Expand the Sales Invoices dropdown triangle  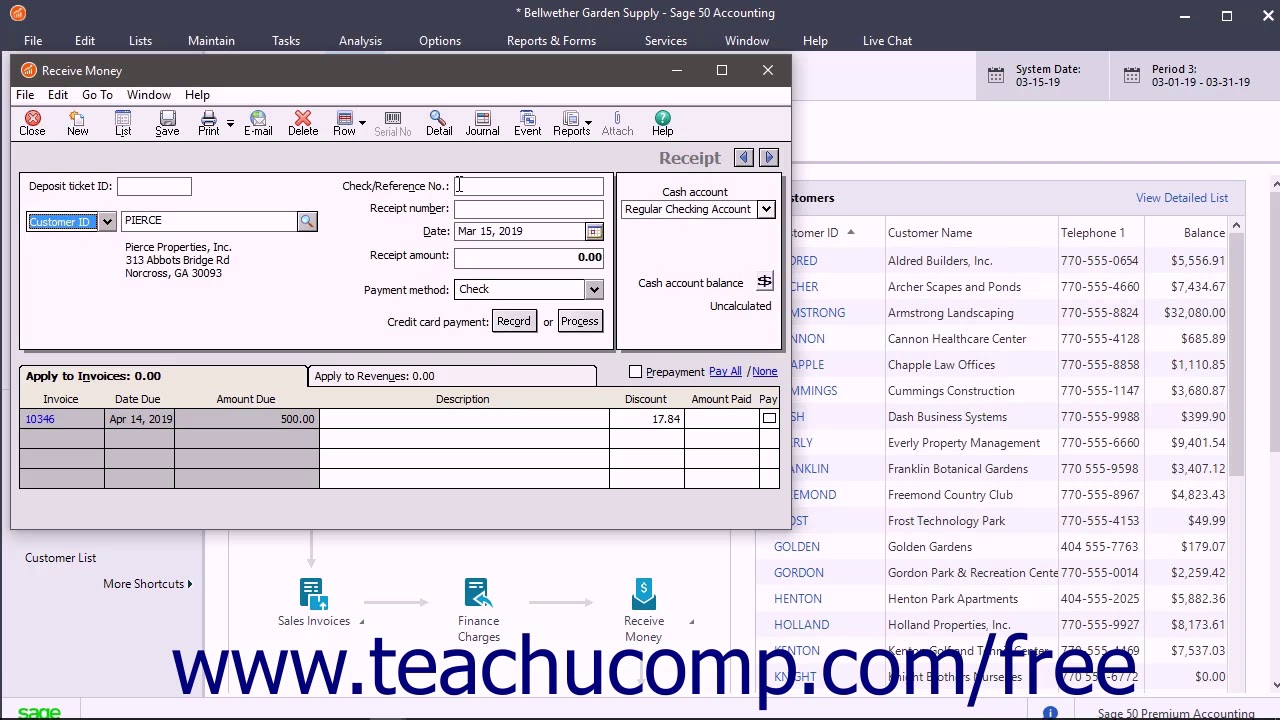tap(361, 622)
